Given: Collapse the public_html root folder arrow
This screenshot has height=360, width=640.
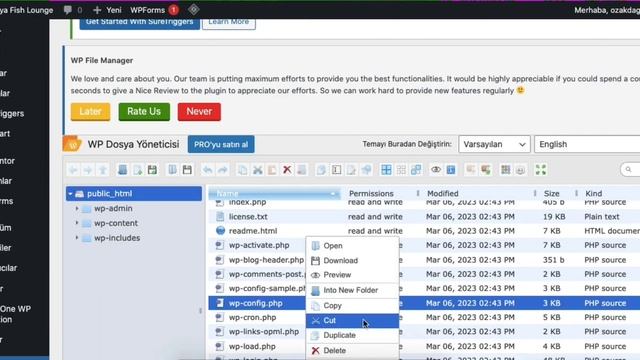Looking at the screenshot, I should (70, 194).
